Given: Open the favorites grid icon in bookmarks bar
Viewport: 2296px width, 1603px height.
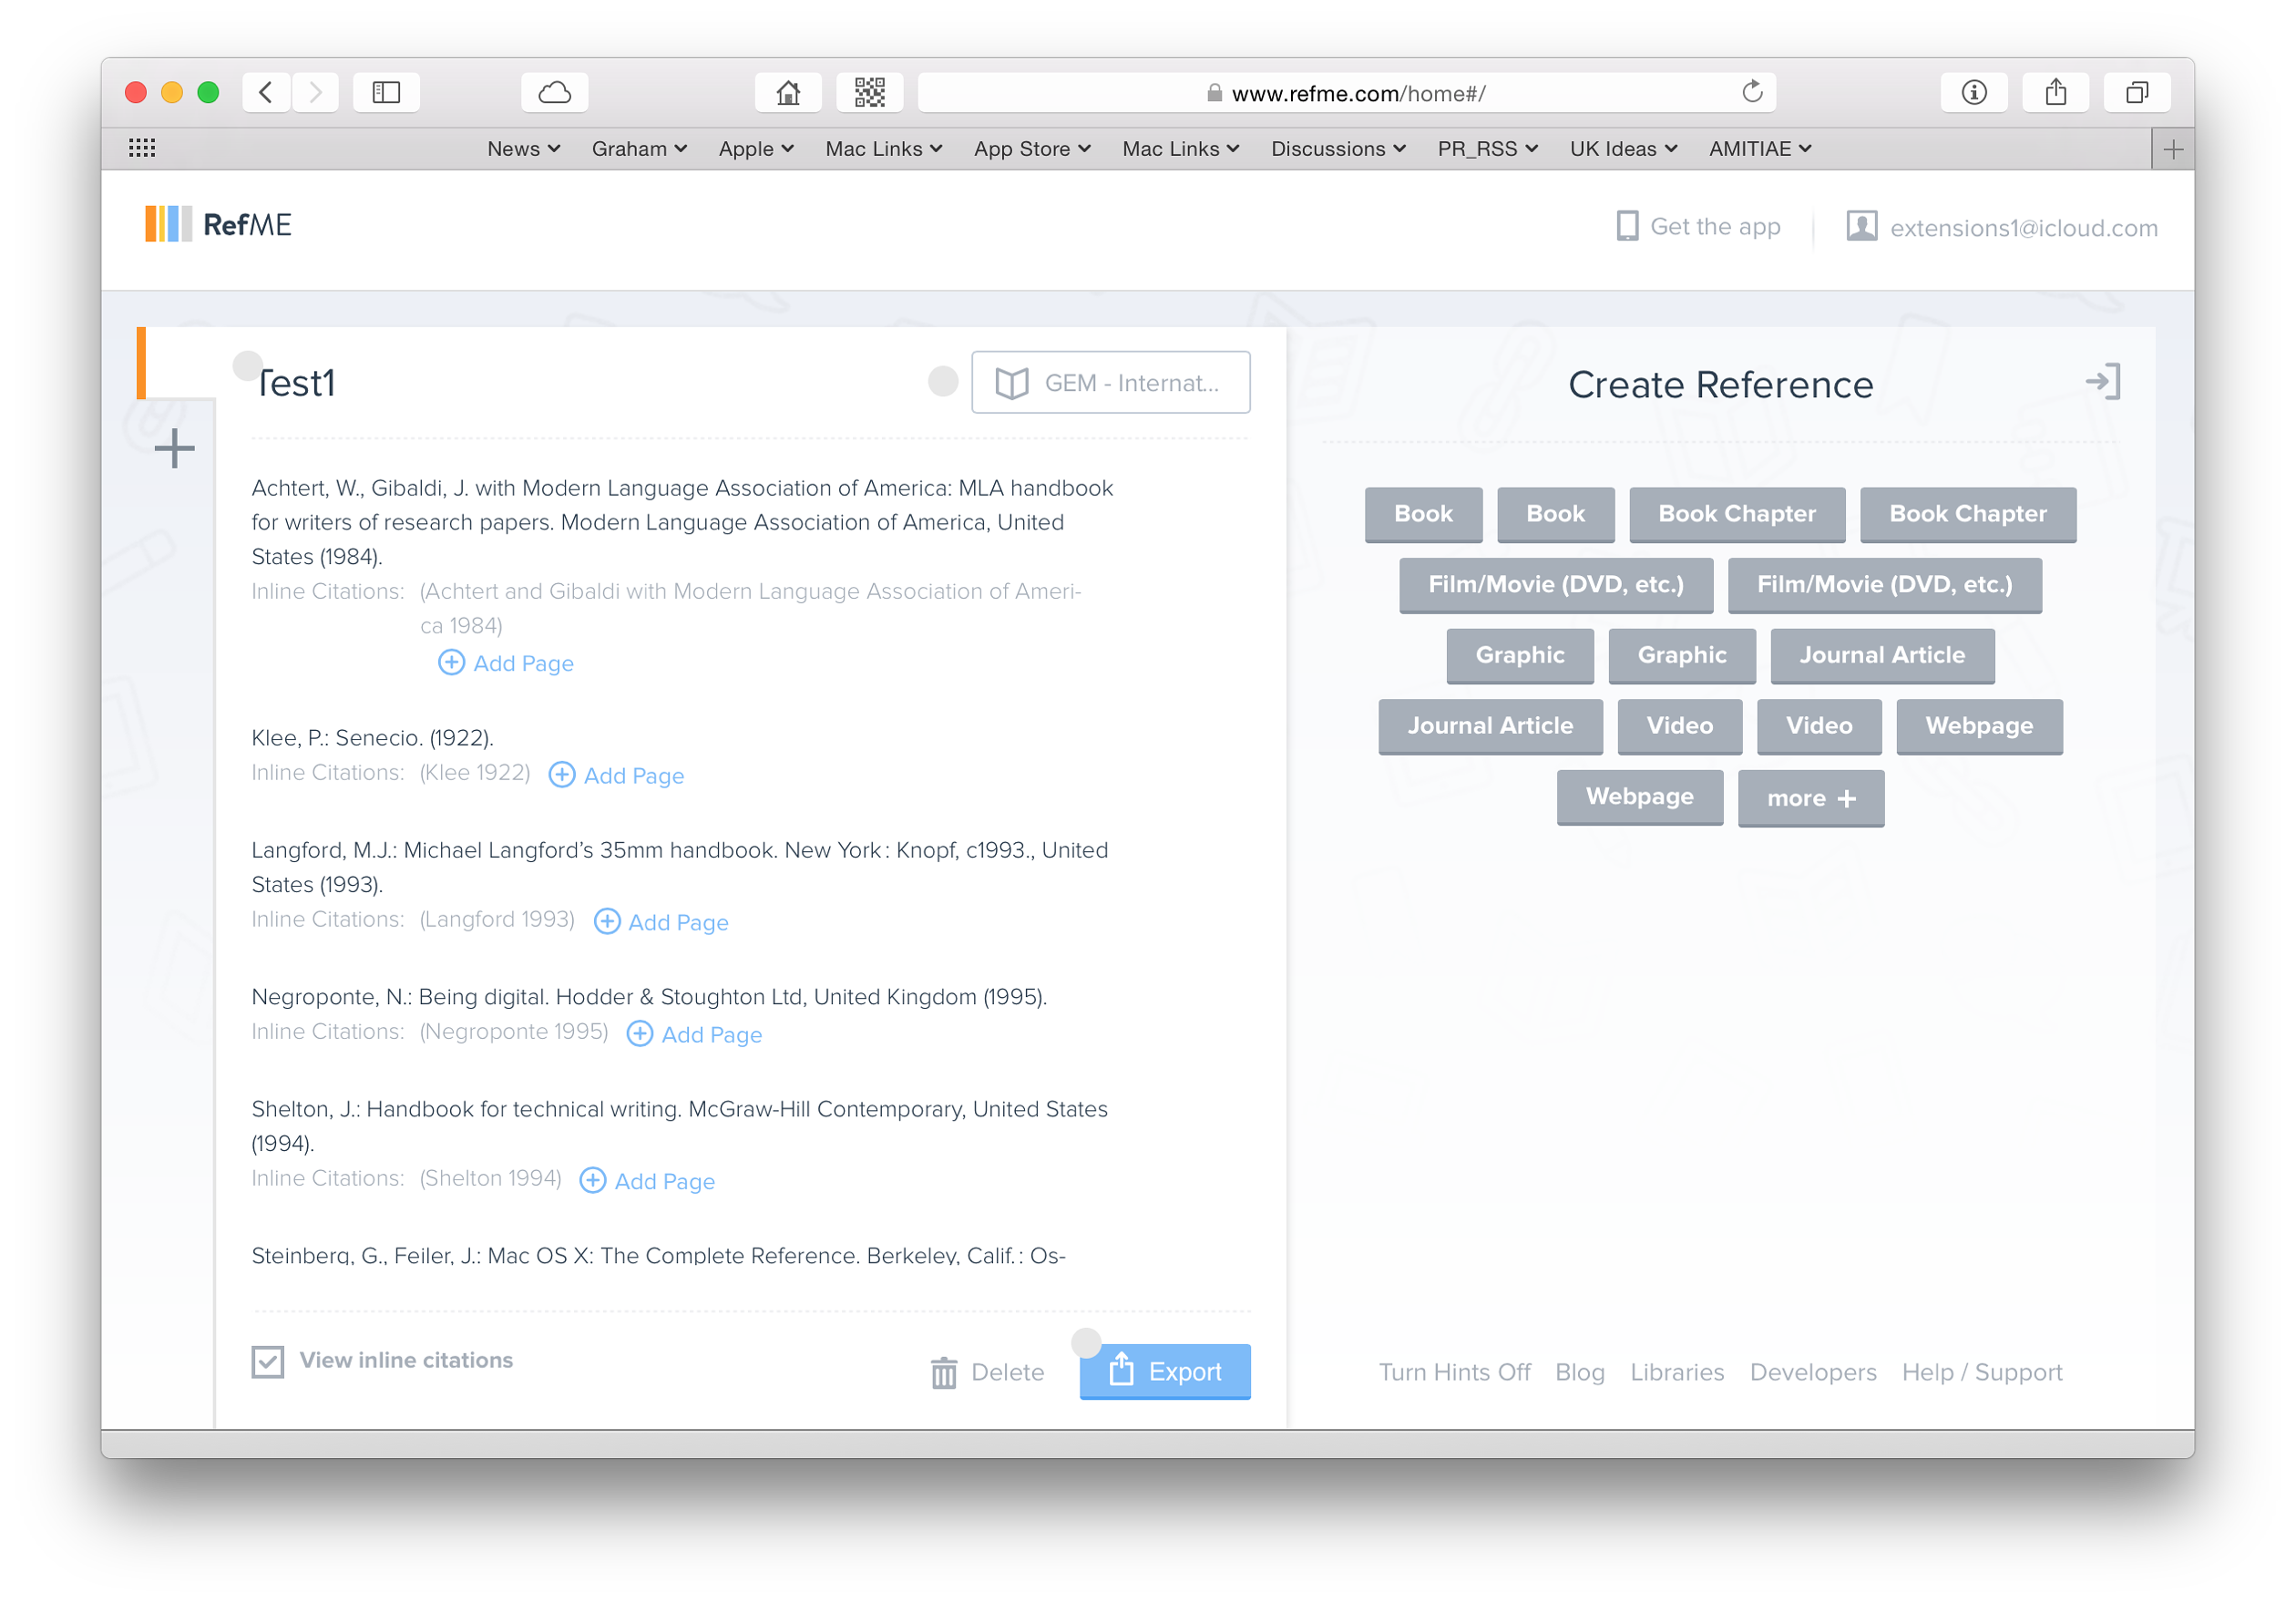Looking at the screenshot, I should coord(142,148).
